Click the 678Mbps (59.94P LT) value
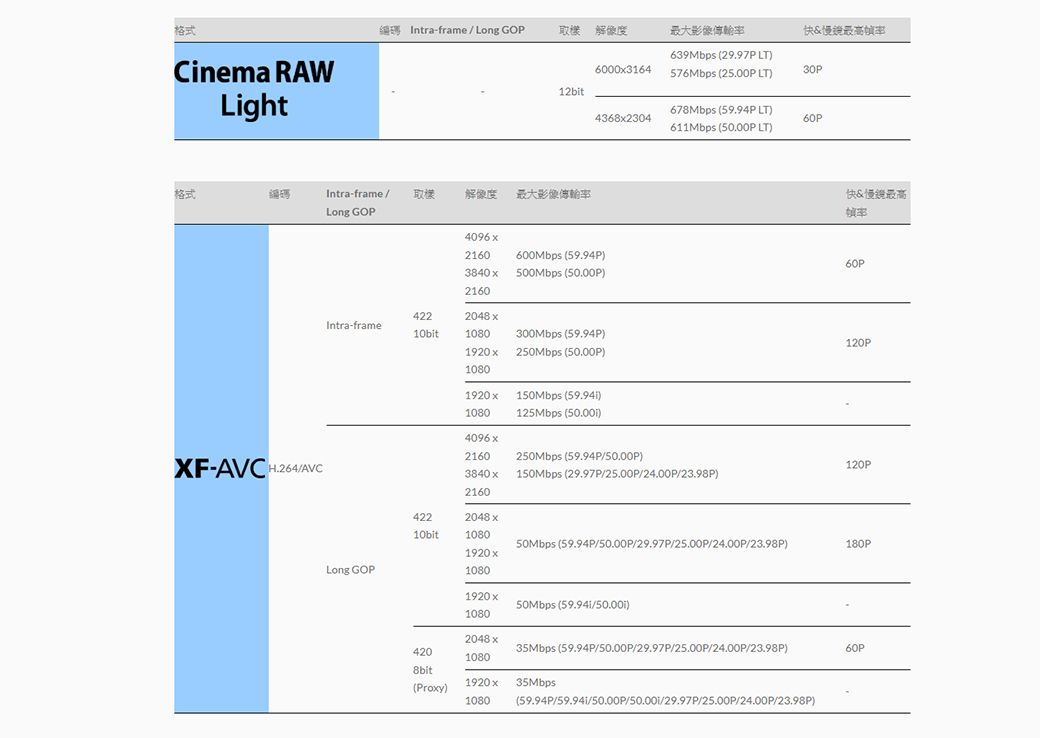1040x738 pixels. 721,109
